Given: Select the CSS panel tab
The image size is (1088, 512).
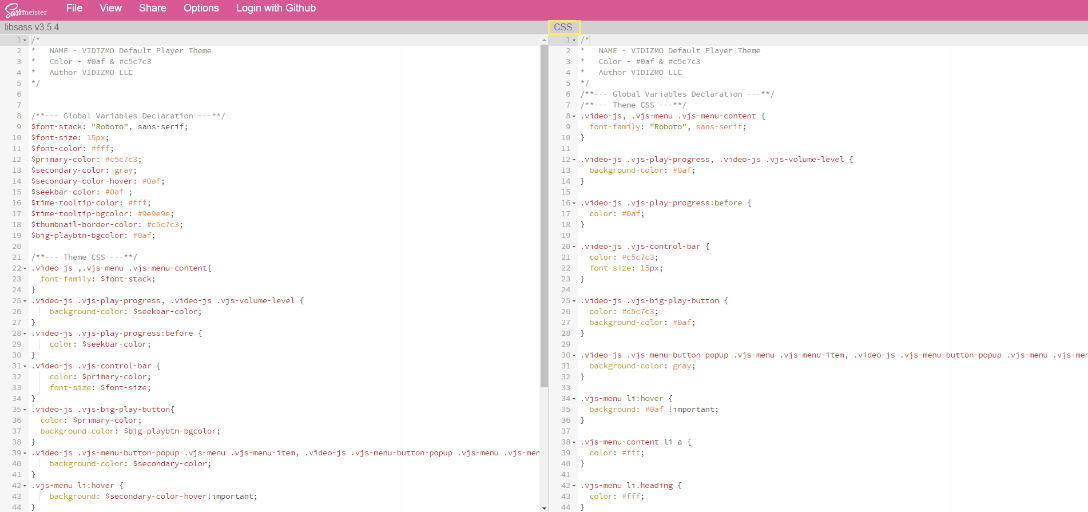Looking at the screenshot, I should (x=564, y=27).
